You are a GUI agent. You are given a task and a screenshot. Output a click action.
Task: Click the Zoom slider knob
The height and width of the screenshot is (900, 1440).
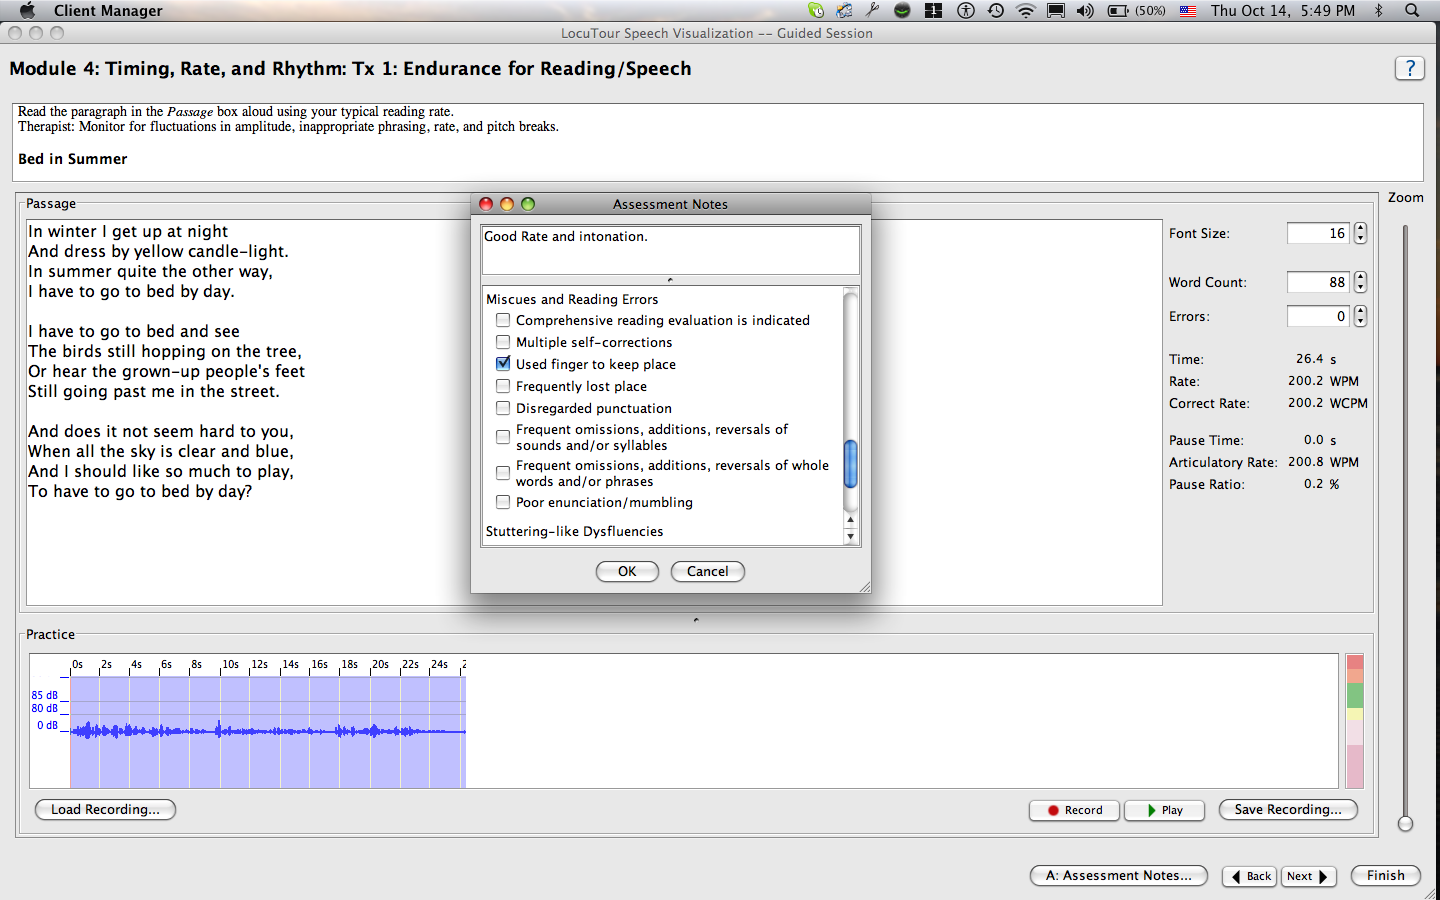point(1405,823)
